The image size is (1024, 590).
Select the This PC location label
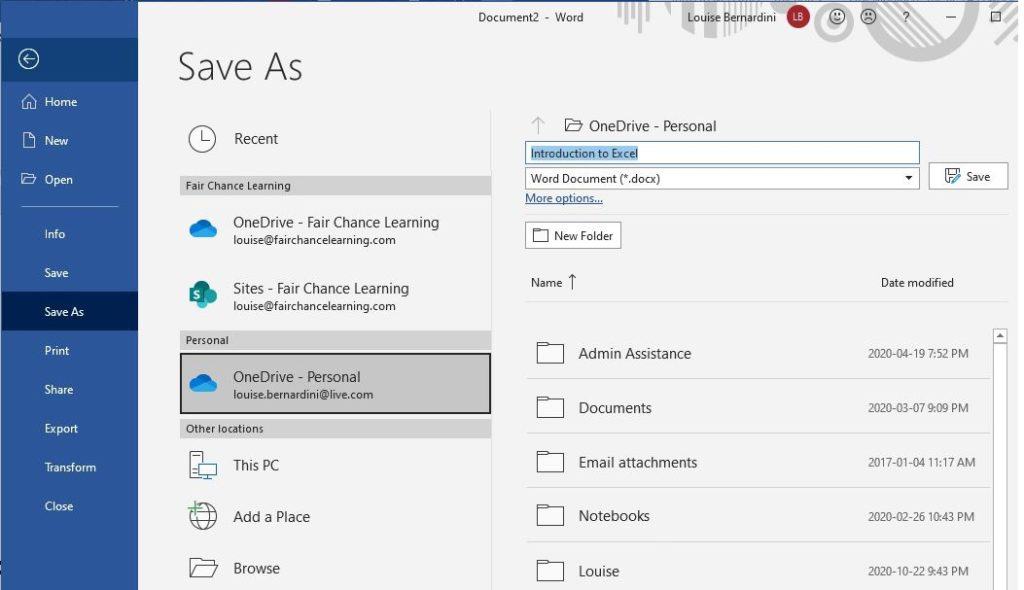pos(256,465)
